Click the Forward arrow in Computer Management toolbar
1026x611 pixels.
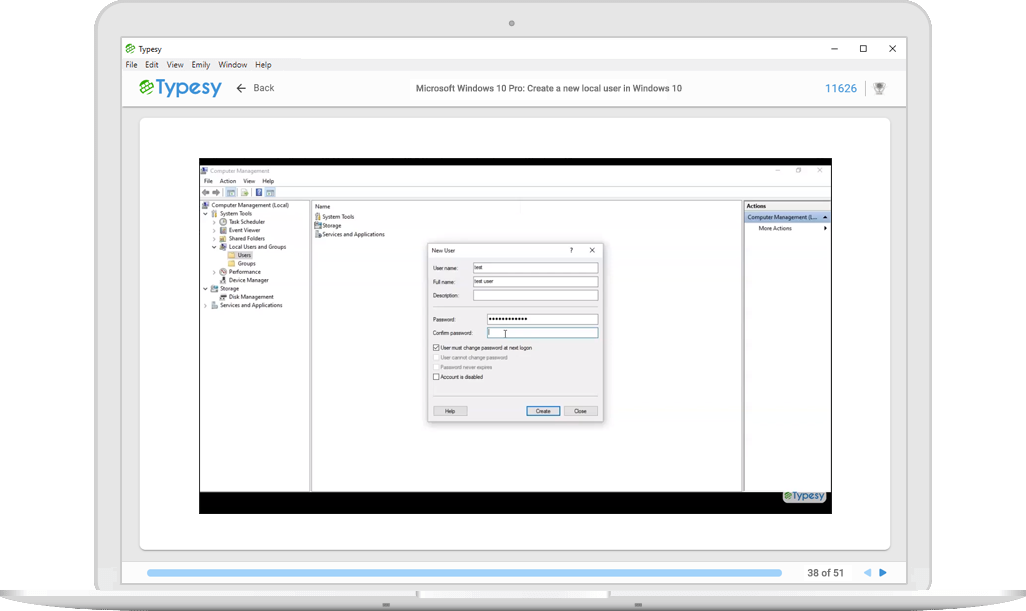pos(216,192)
